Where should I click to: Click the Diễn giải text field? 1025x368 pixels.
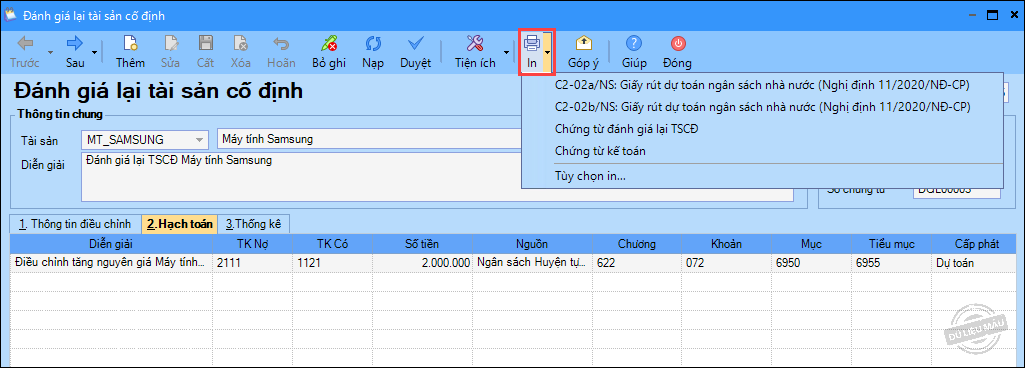pyautogui.click(x=437, y=178)
